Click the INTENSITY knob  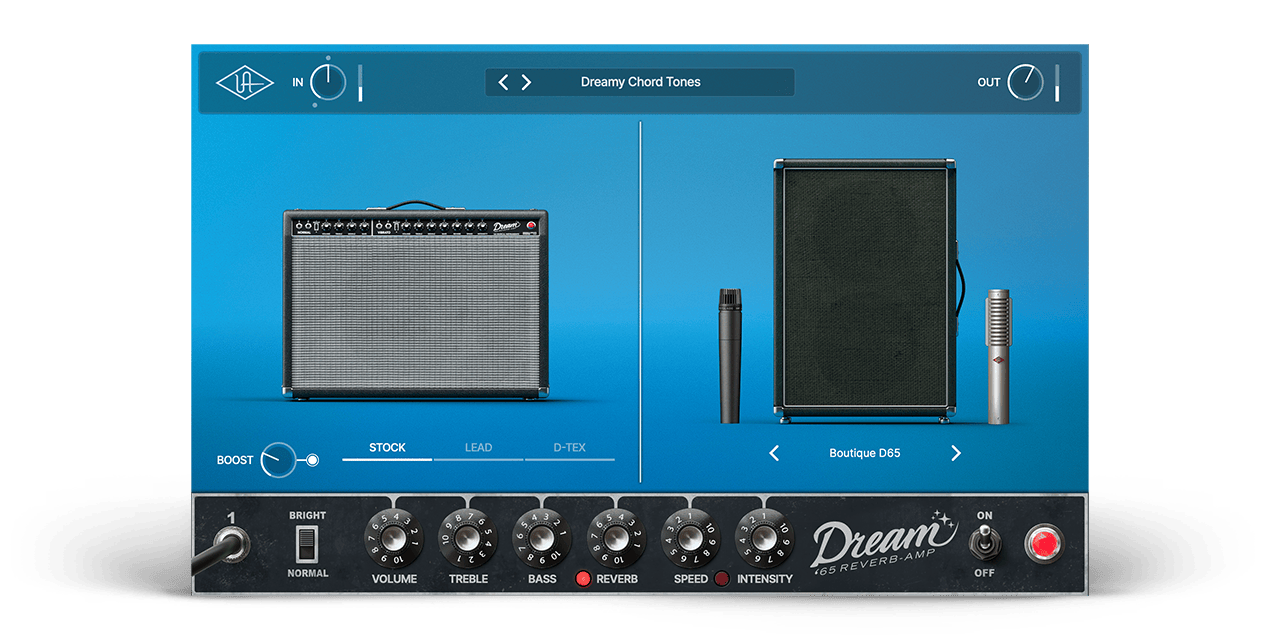(x=765, y=538)
